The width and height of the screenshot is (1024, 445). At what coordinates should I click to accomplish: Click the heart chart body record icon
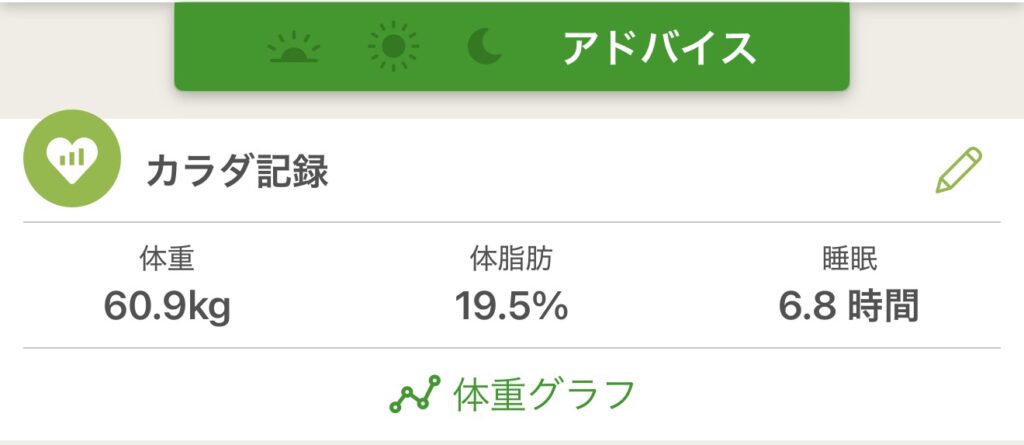pos(72,159)
